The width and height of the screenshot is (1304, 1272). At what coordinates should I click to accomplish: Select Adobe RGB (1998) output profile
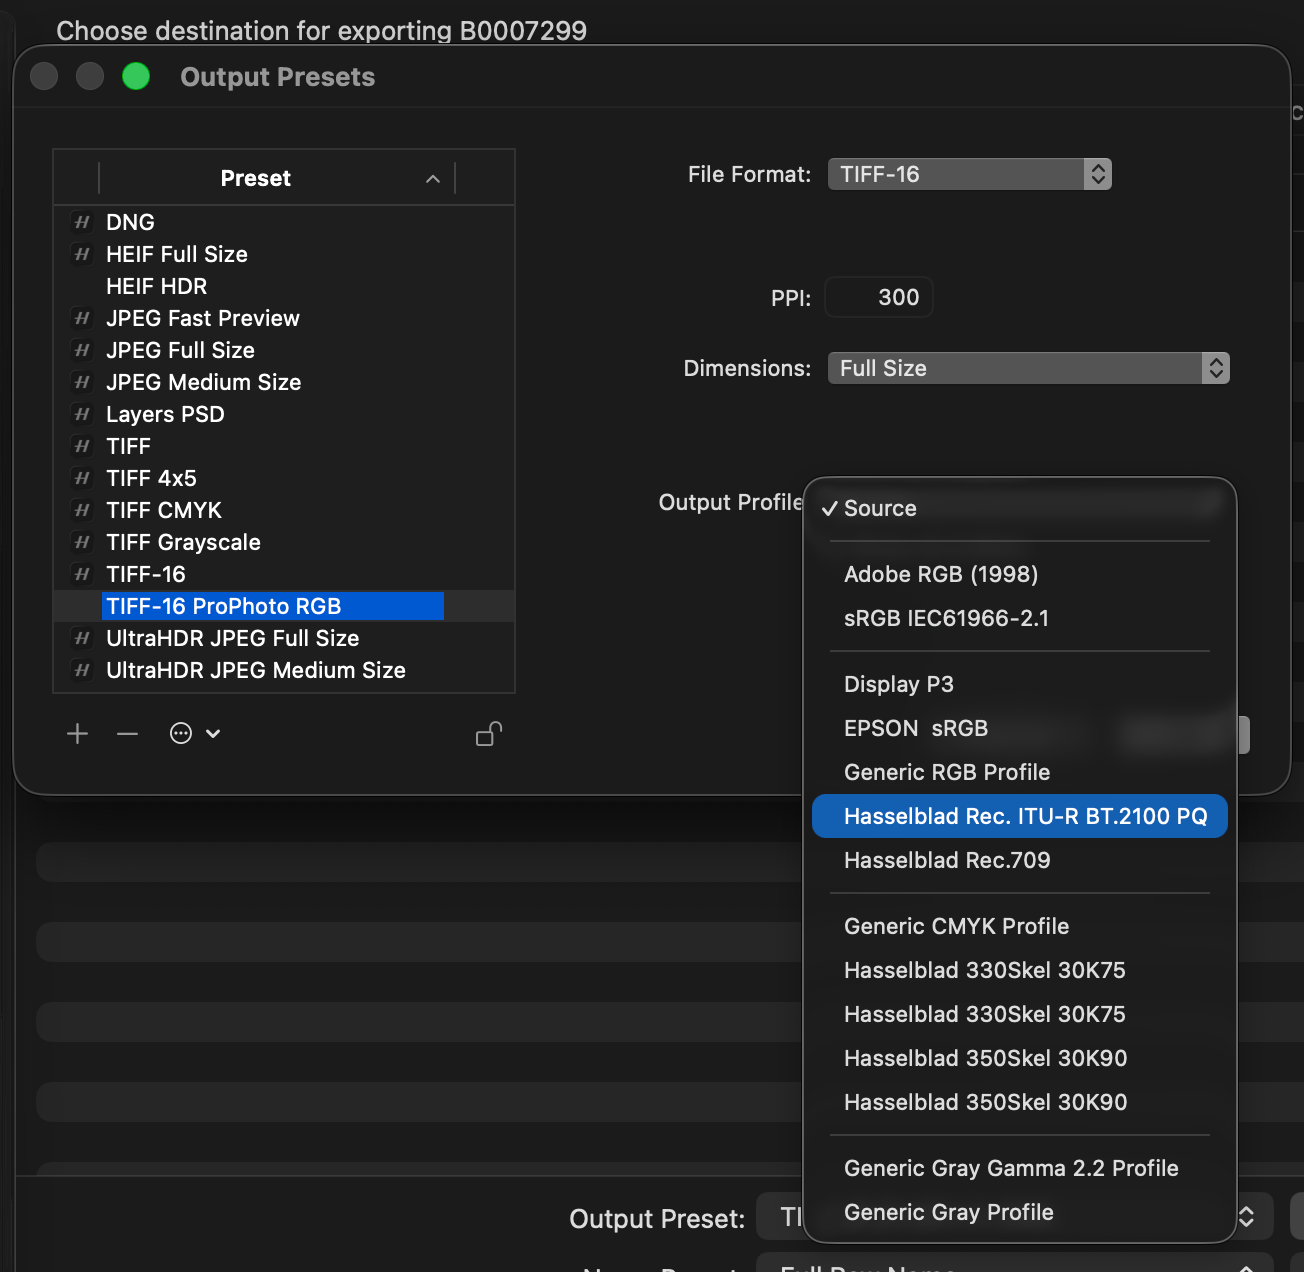[940, 574]
